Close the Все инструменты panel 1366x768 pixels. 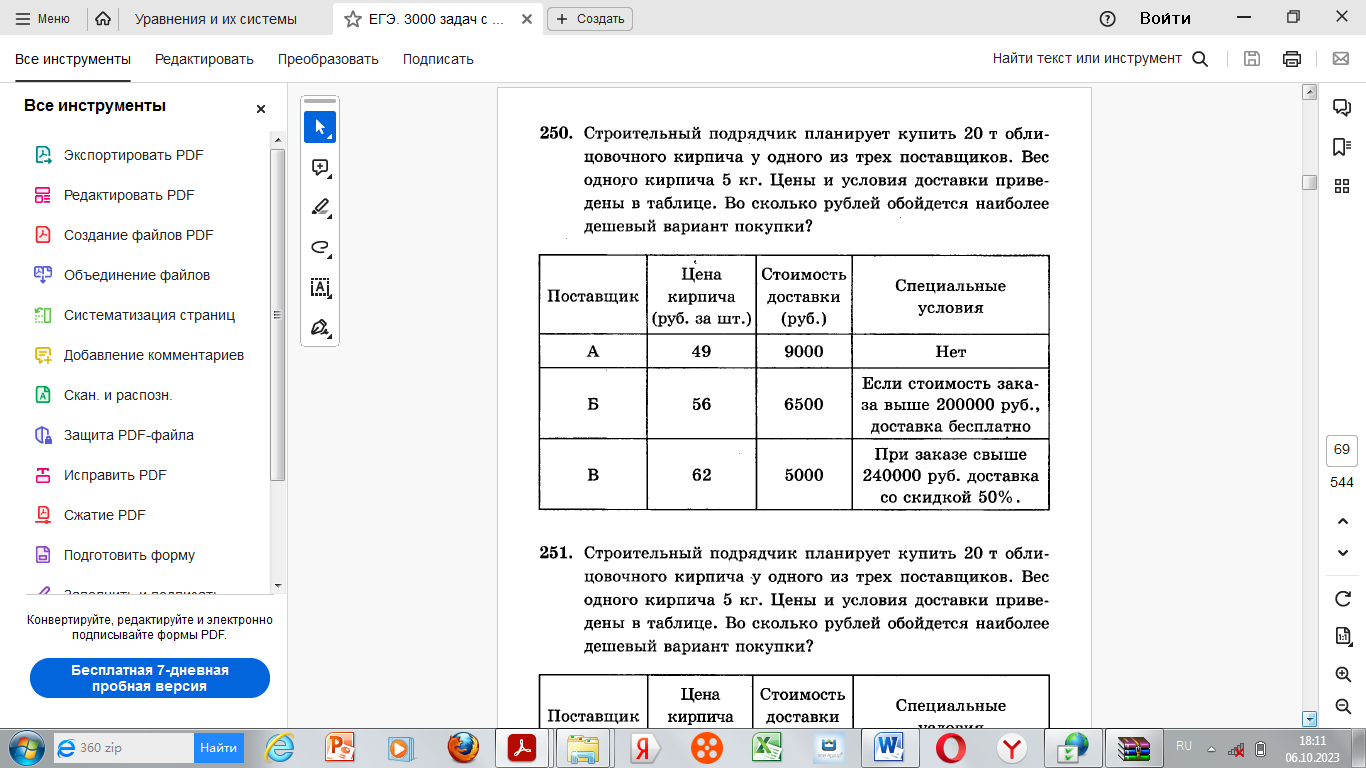261,109
